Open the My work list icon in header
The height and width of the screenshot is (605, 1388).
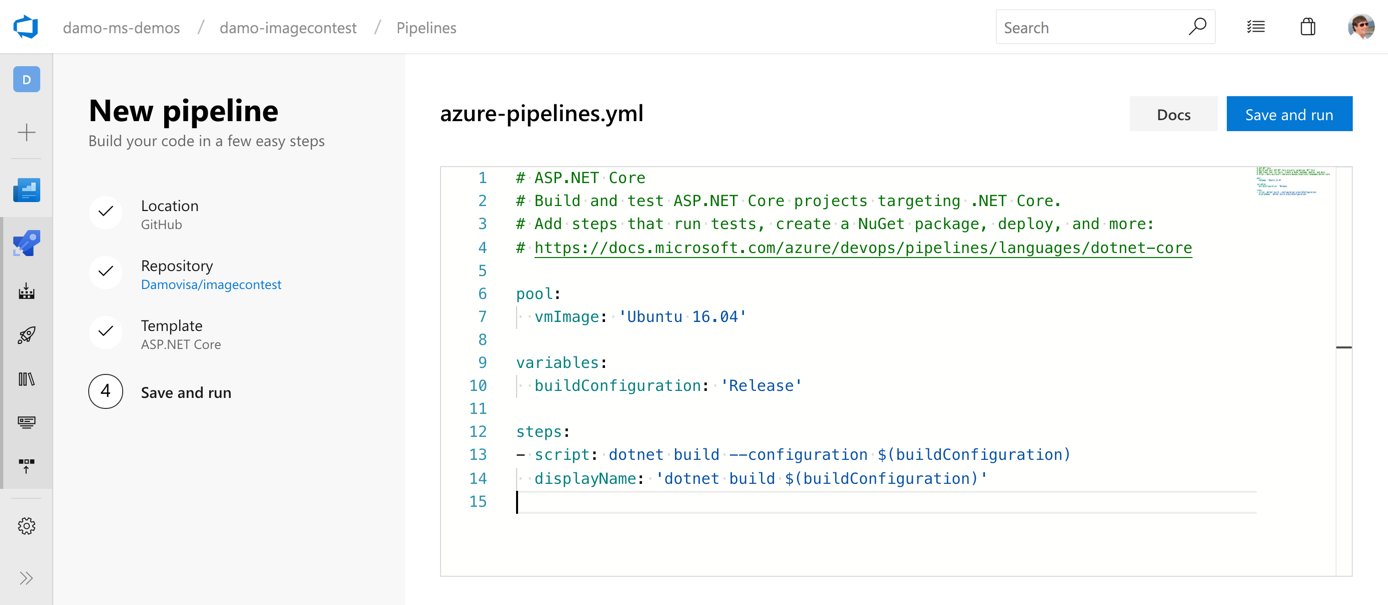click(x=1255, y=26)
